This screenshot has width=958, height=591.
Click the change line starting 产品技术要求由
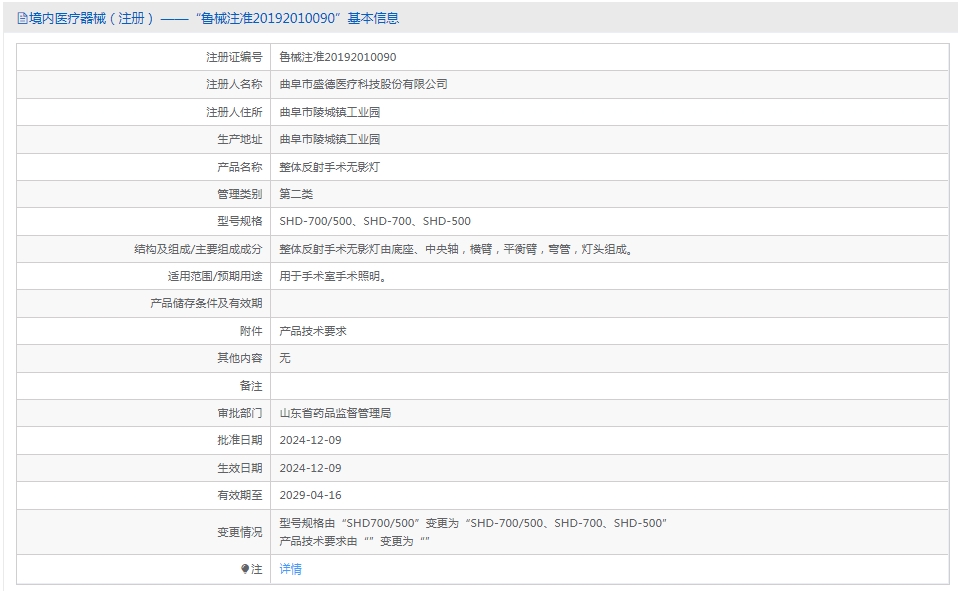pyautogui.click(x=354, y=541)
